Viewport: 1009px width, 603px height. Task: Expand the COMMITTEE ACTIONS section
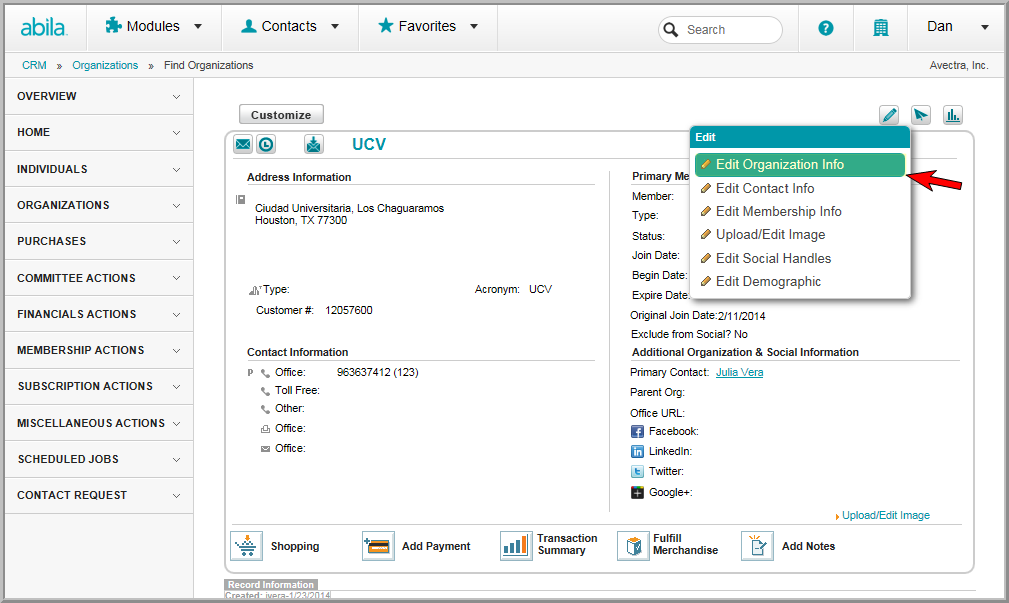[x=99, y=278]
